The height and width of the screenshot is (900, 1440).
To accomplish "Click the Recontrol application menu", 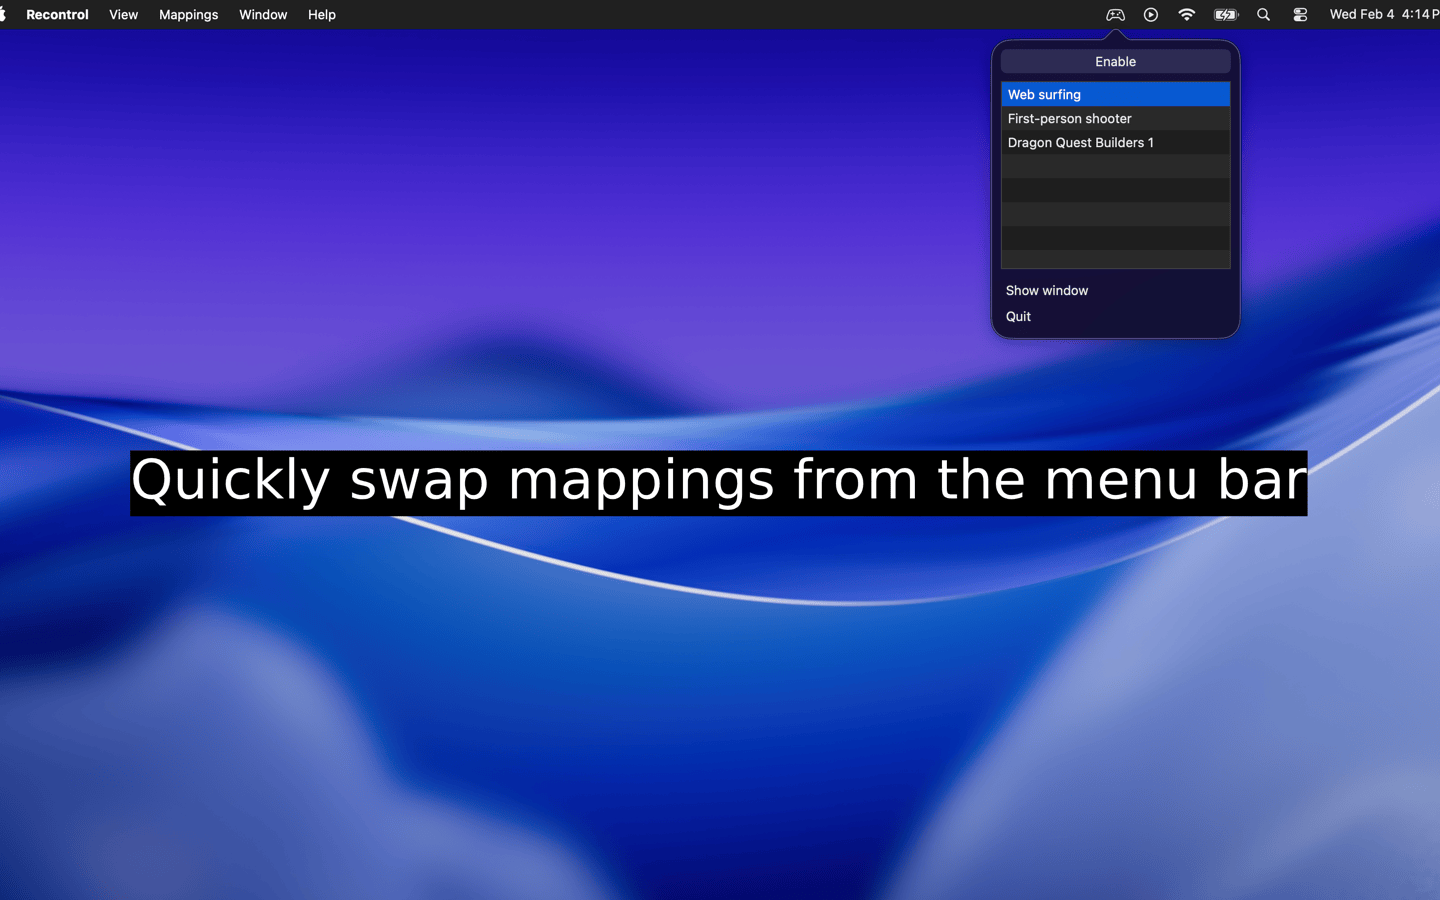I will click(x=57, y=14).
